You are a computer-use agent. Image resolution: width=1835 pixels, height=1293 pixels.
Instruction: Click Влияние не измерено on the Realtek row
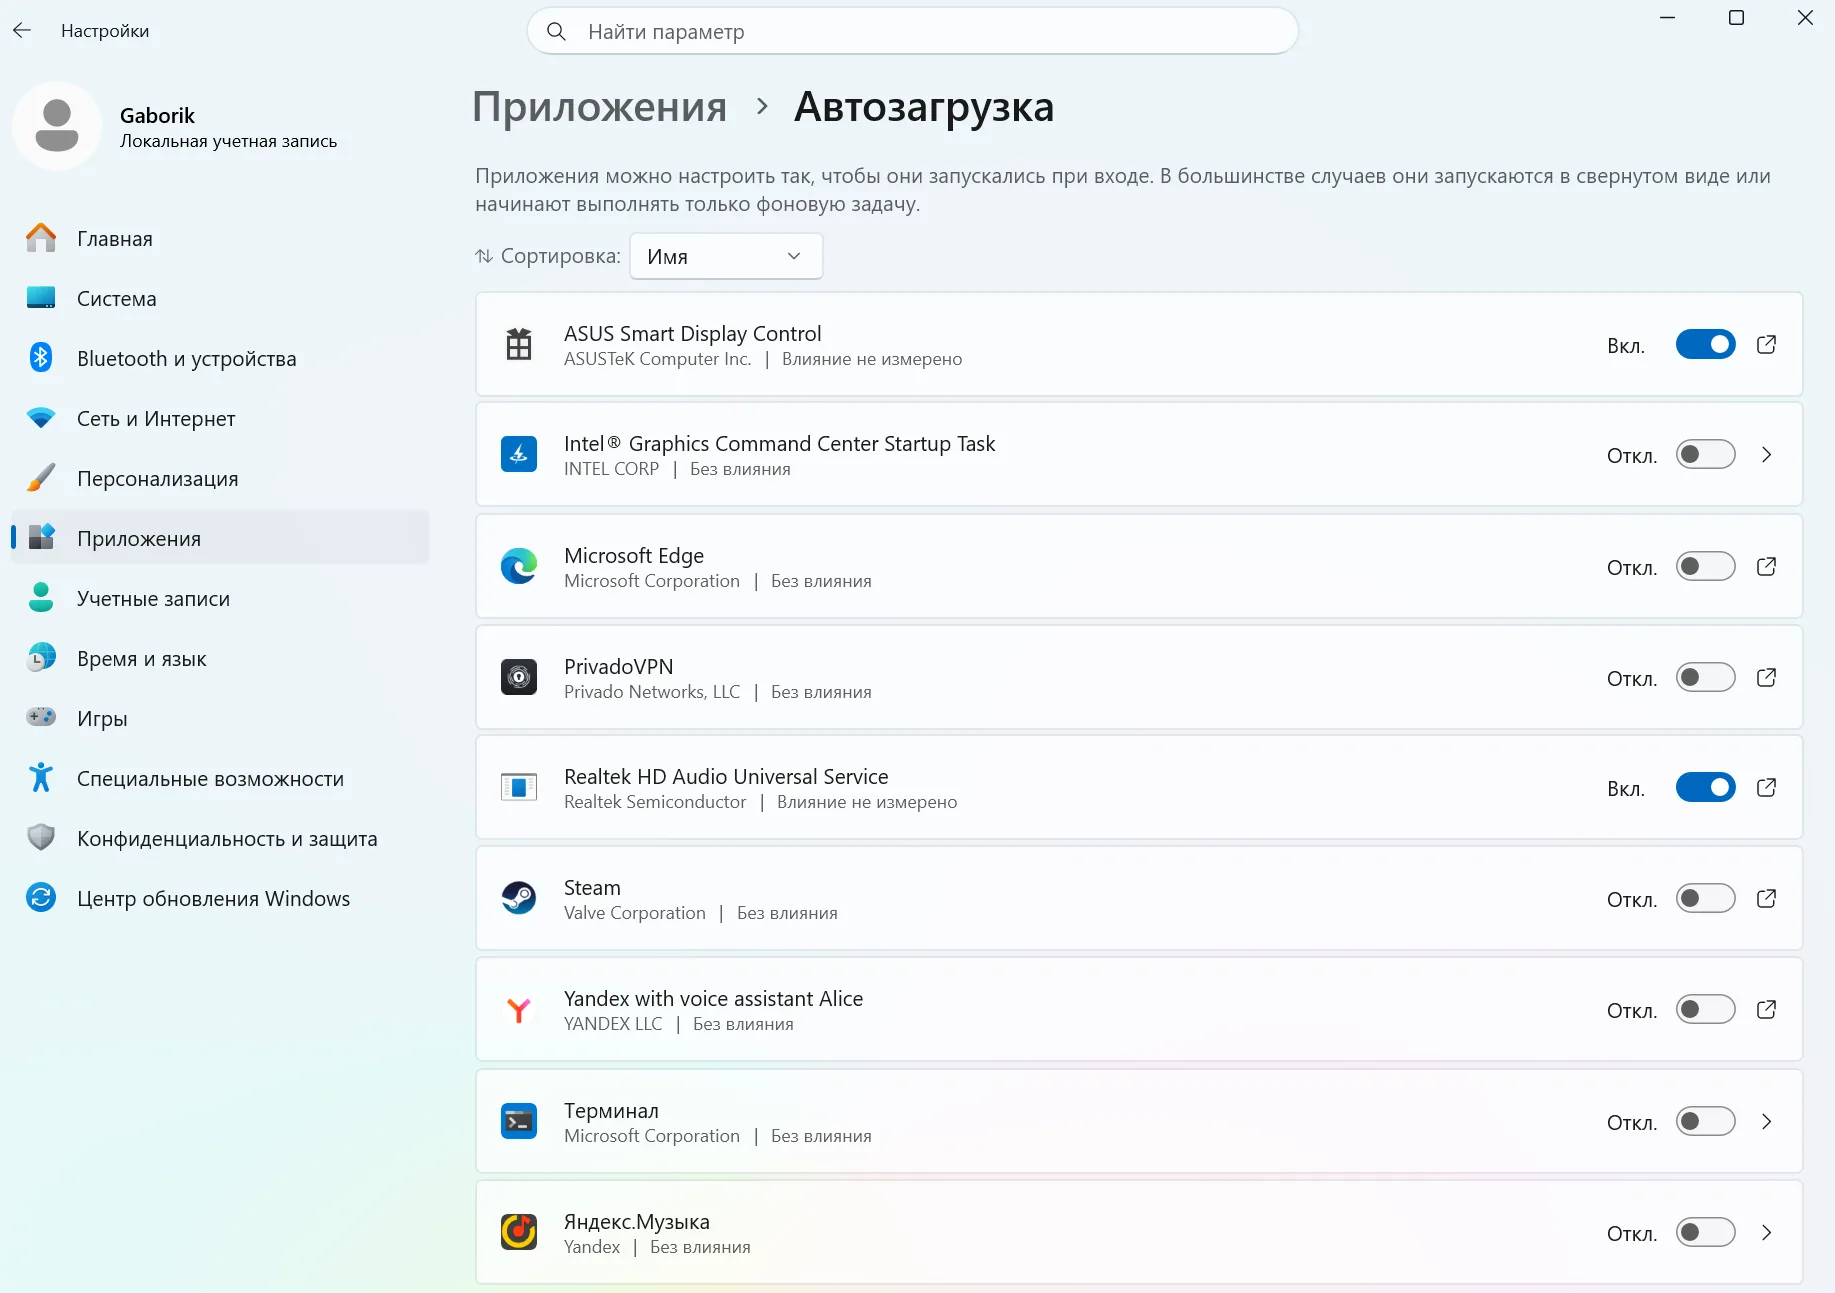pyautogui.click(x=867, y=802)
